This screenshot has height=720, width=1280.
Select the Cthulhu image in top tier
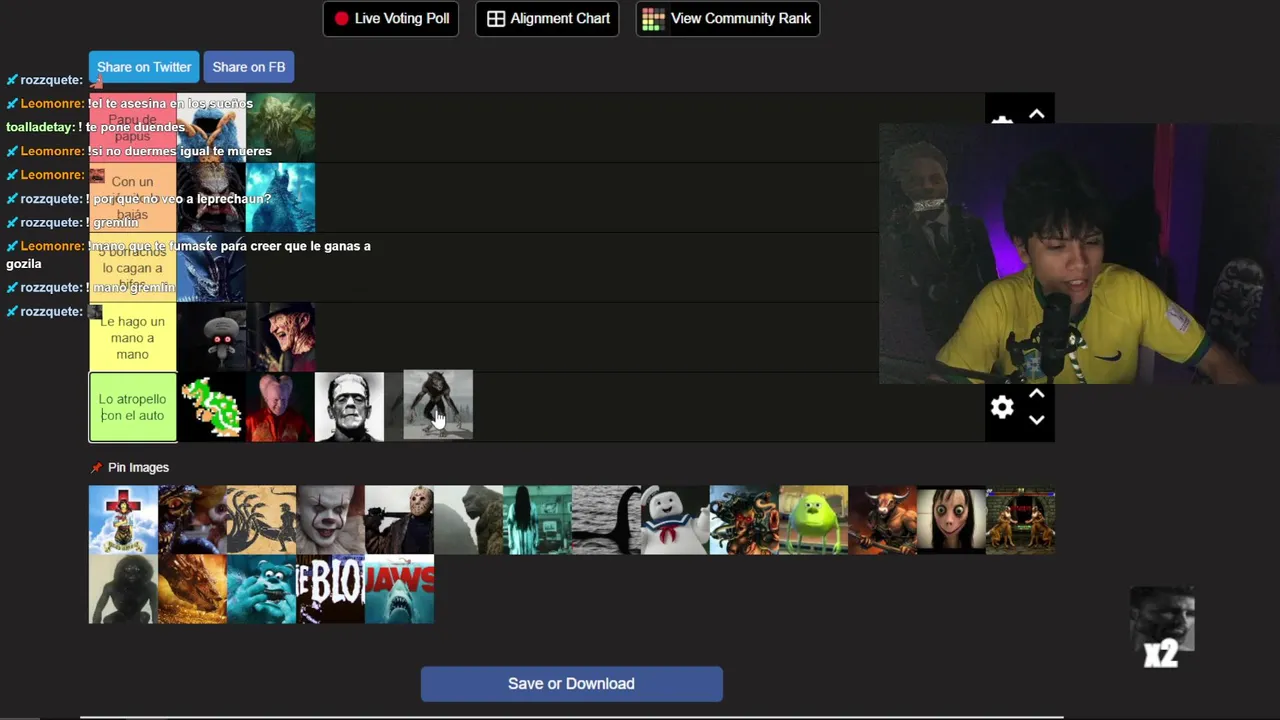click(x=281, y=127)
